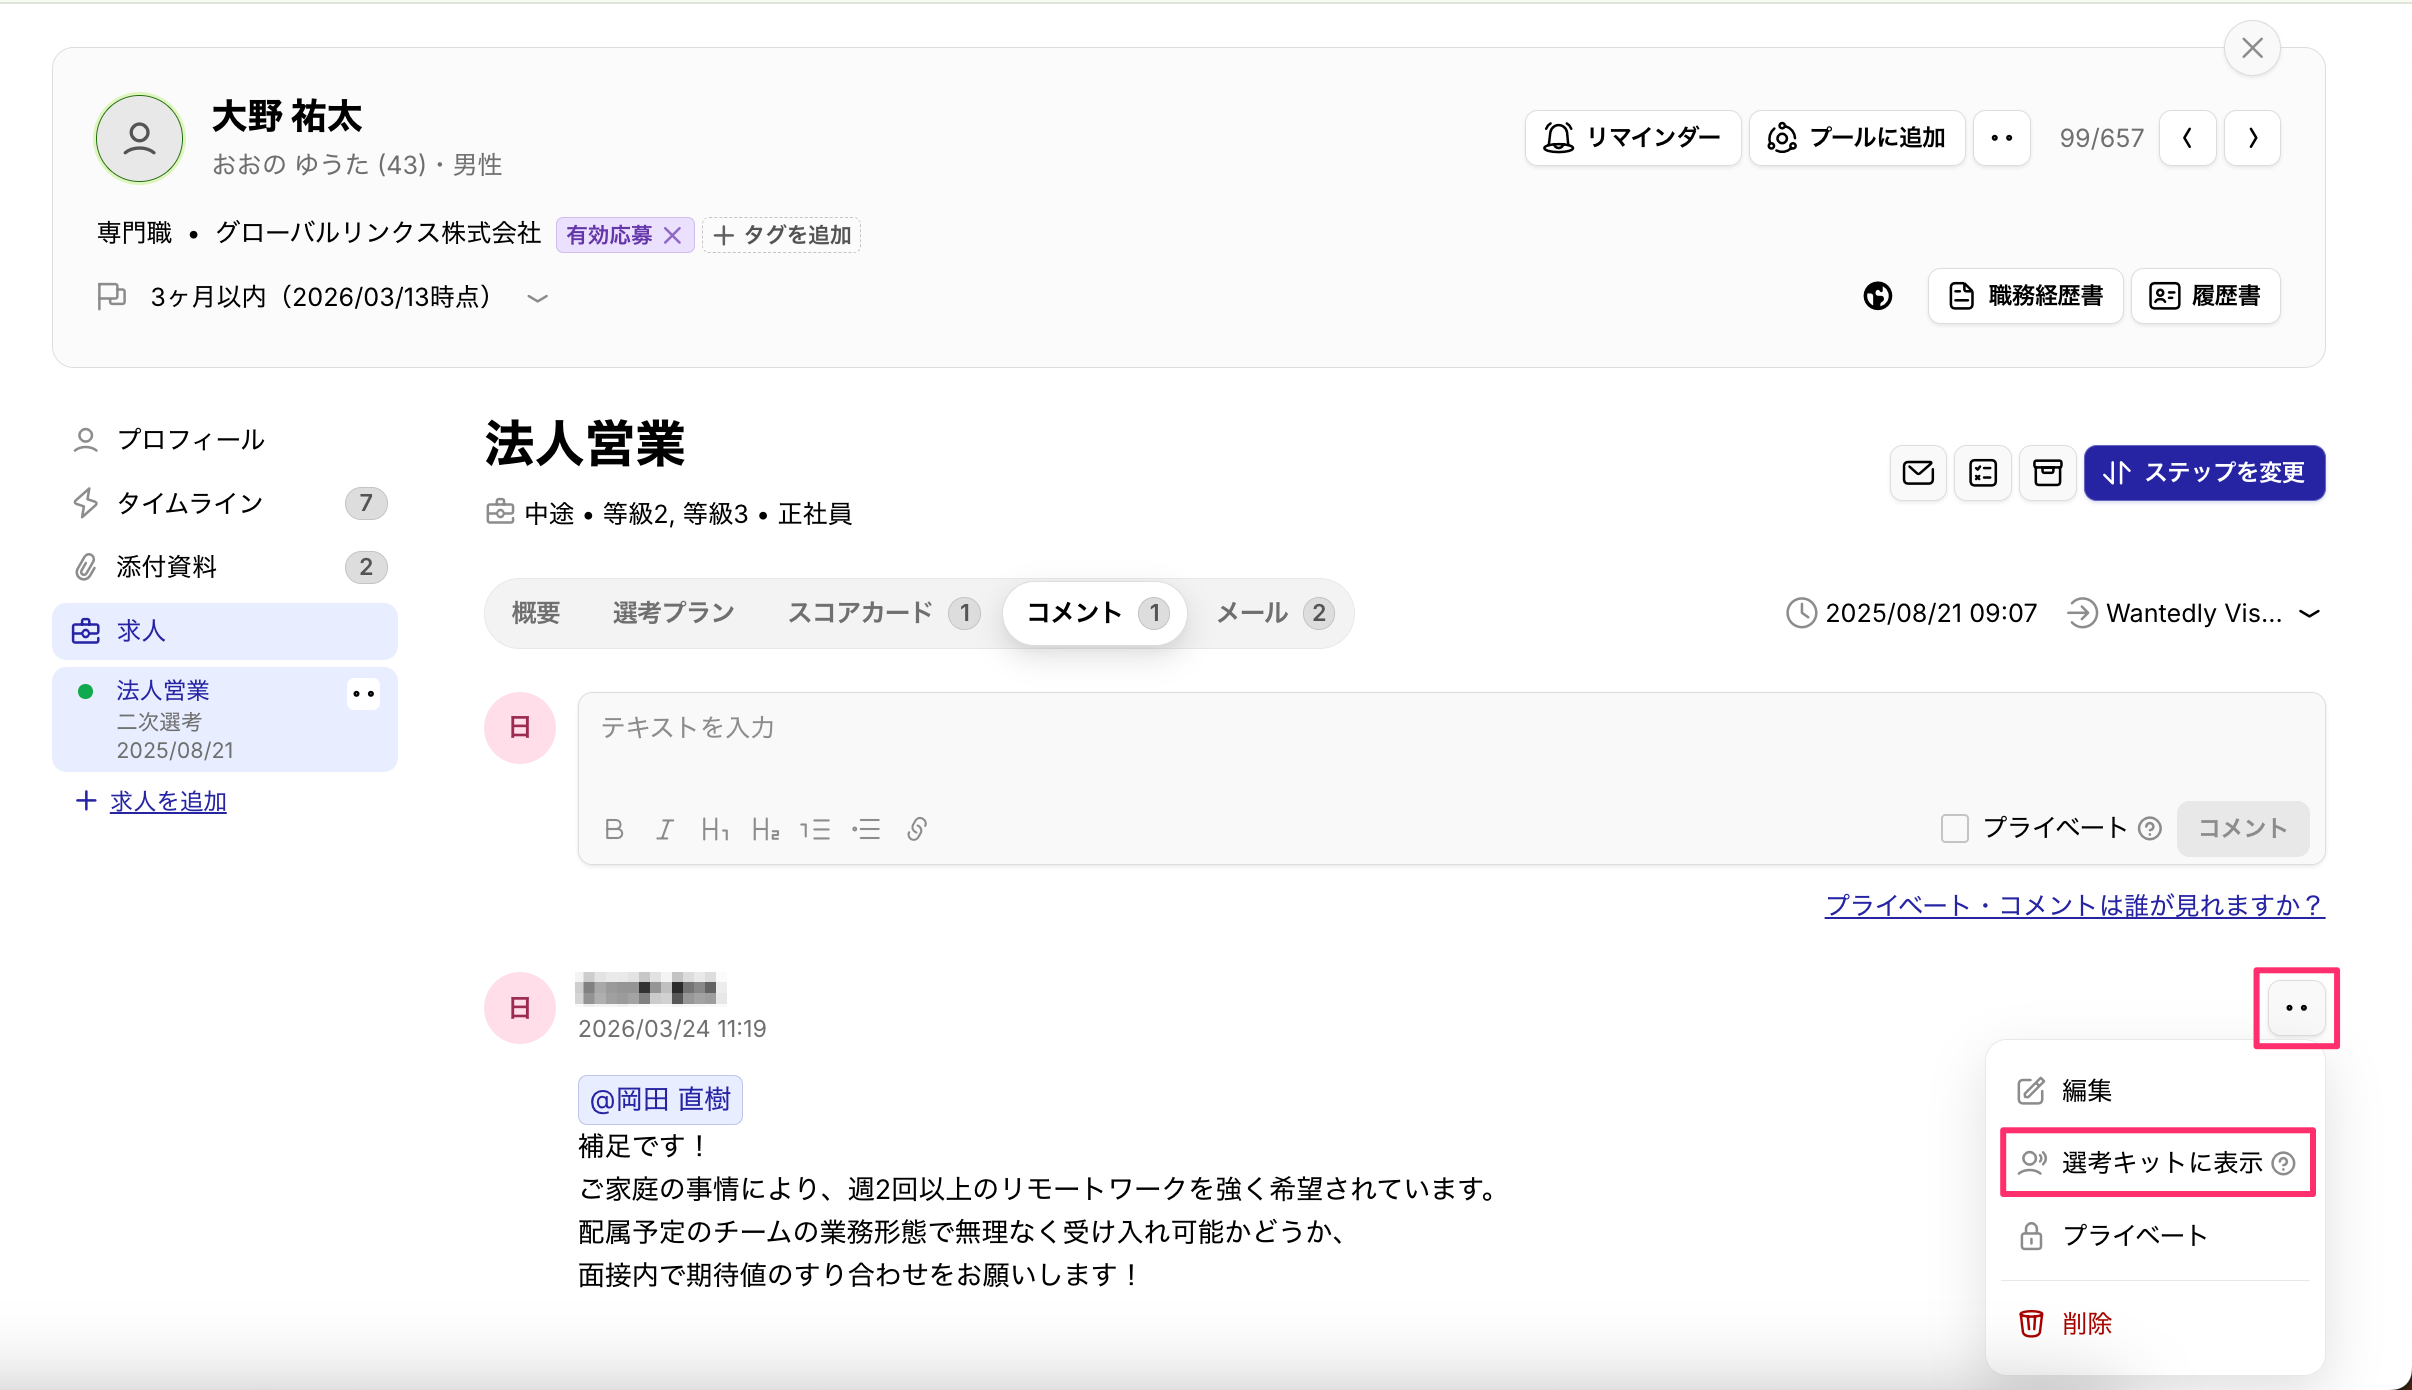The height and width of the screenshot is (1390, 2412).
Task: Apply italic formatting in comment editor
Action: [x=664, y=829]
